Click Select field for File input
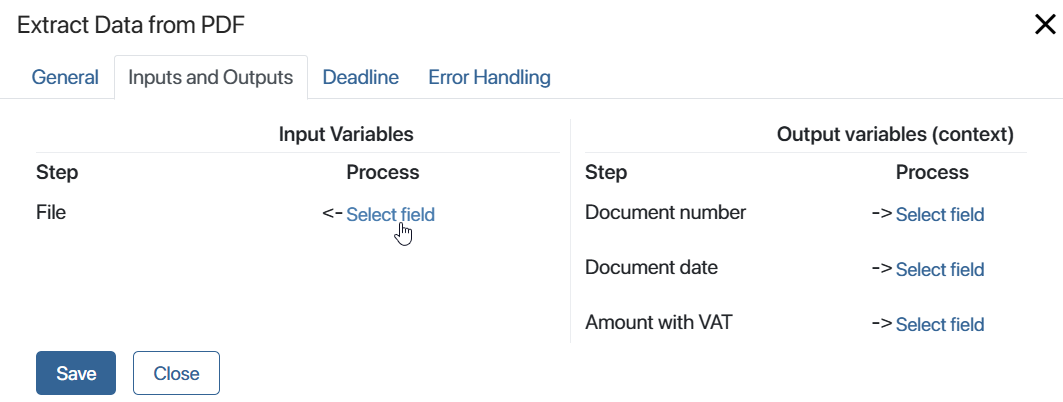The image size is (1063, 402). [x=390, y=215]
